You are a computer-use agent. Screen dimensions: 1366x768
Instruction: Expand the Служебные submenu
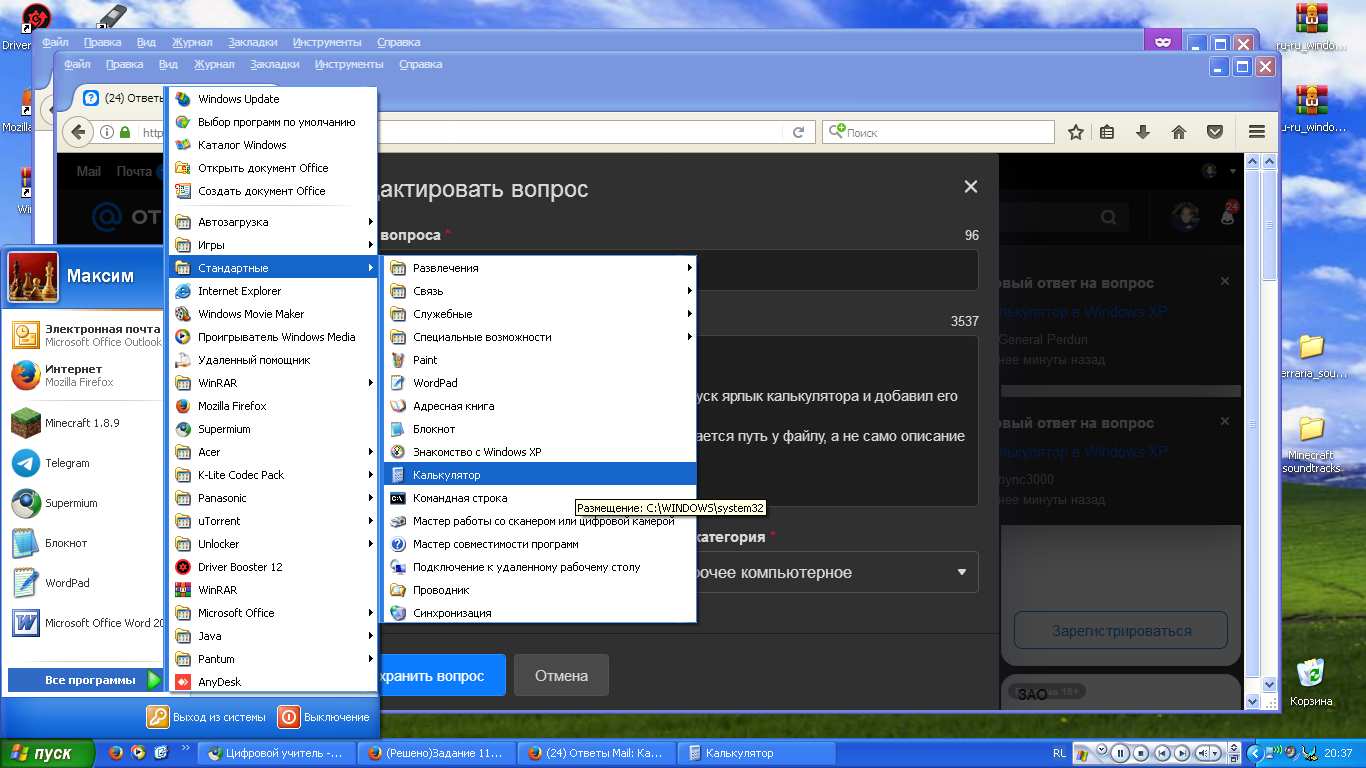pyautogui.click(x=540, y=314)
